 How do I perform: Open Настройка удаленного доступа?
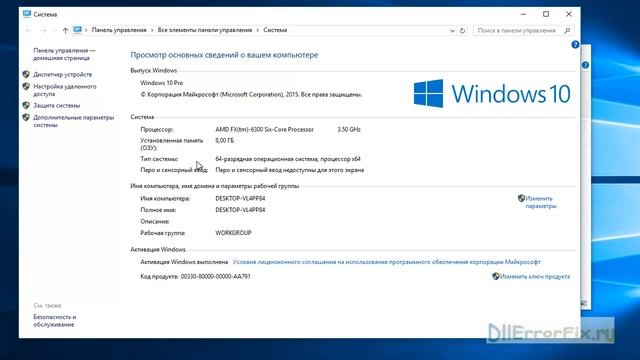coord(64,90)
